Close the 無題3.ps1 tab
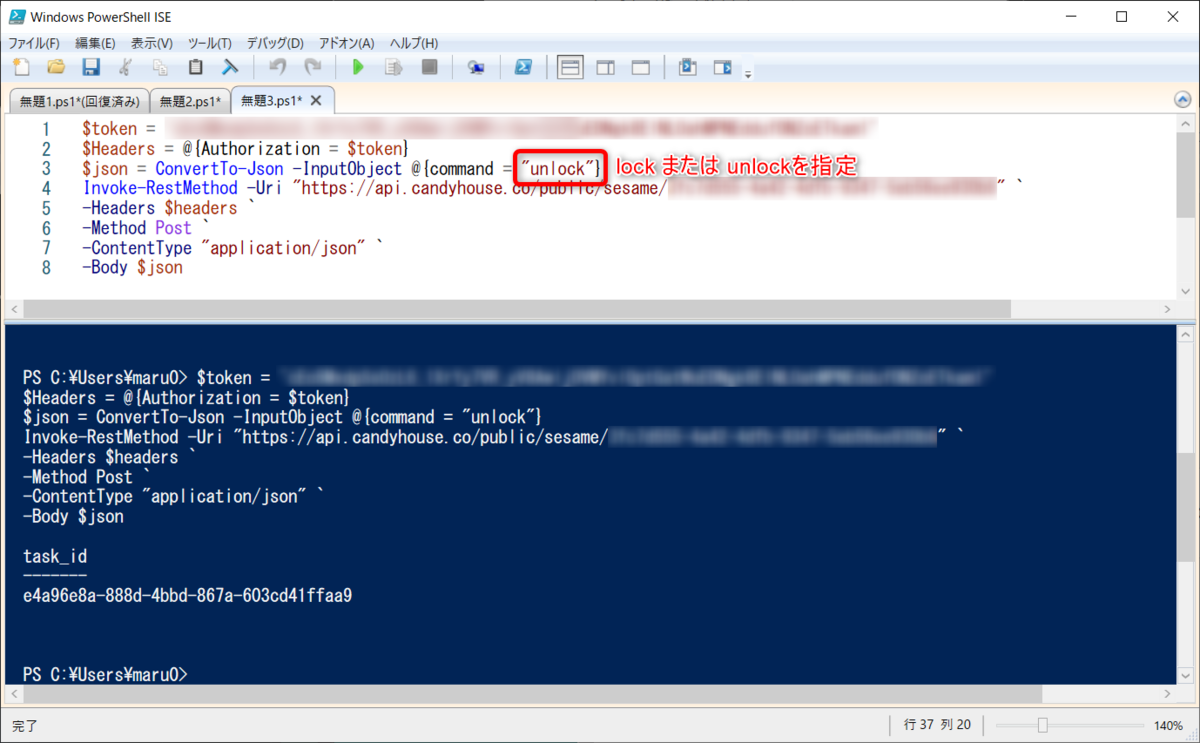Viewport: 1200px width, 743px height. [x=316, y=101]
